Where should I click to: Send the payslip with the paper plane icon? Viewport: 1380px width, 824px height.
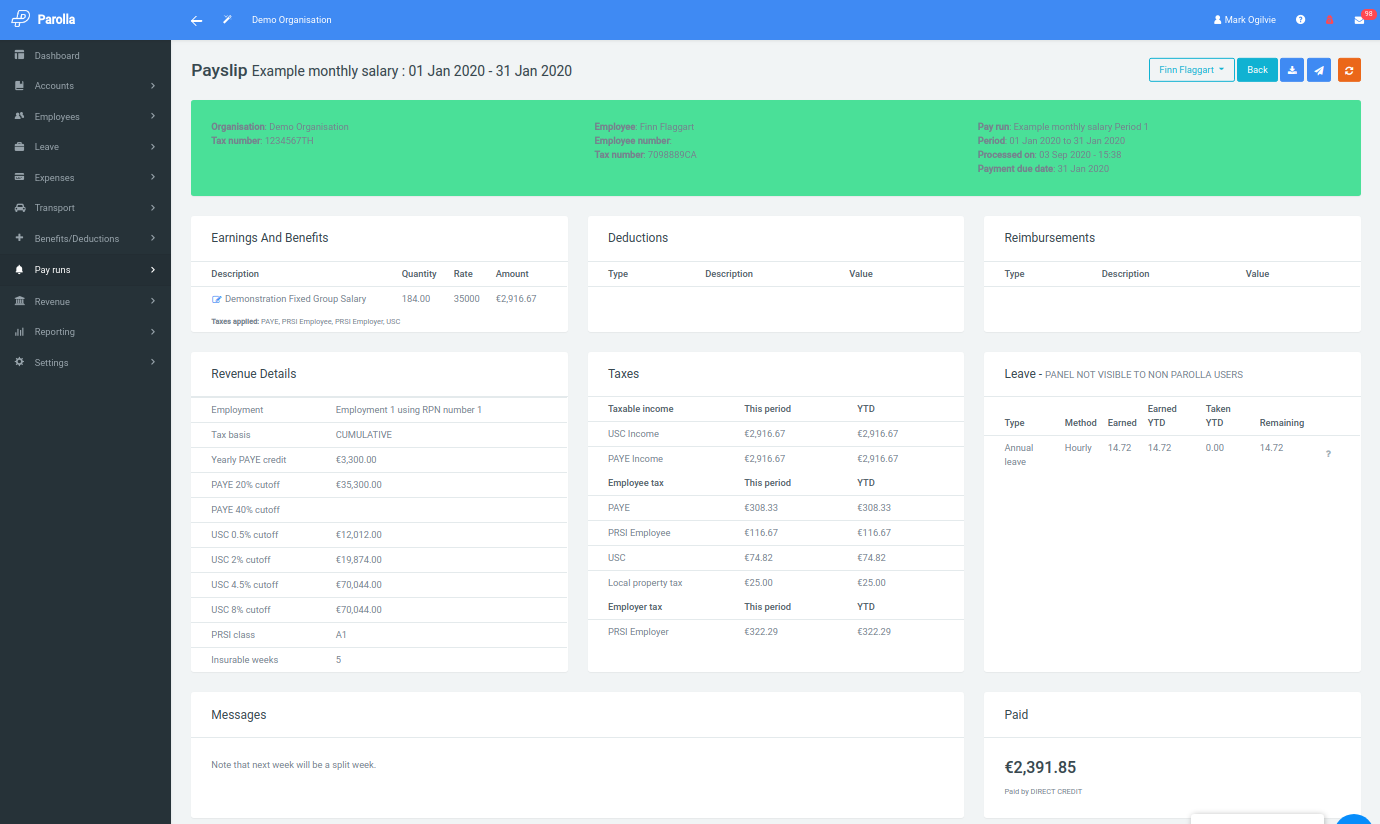pyautogui.click(x=1319, y=70)
